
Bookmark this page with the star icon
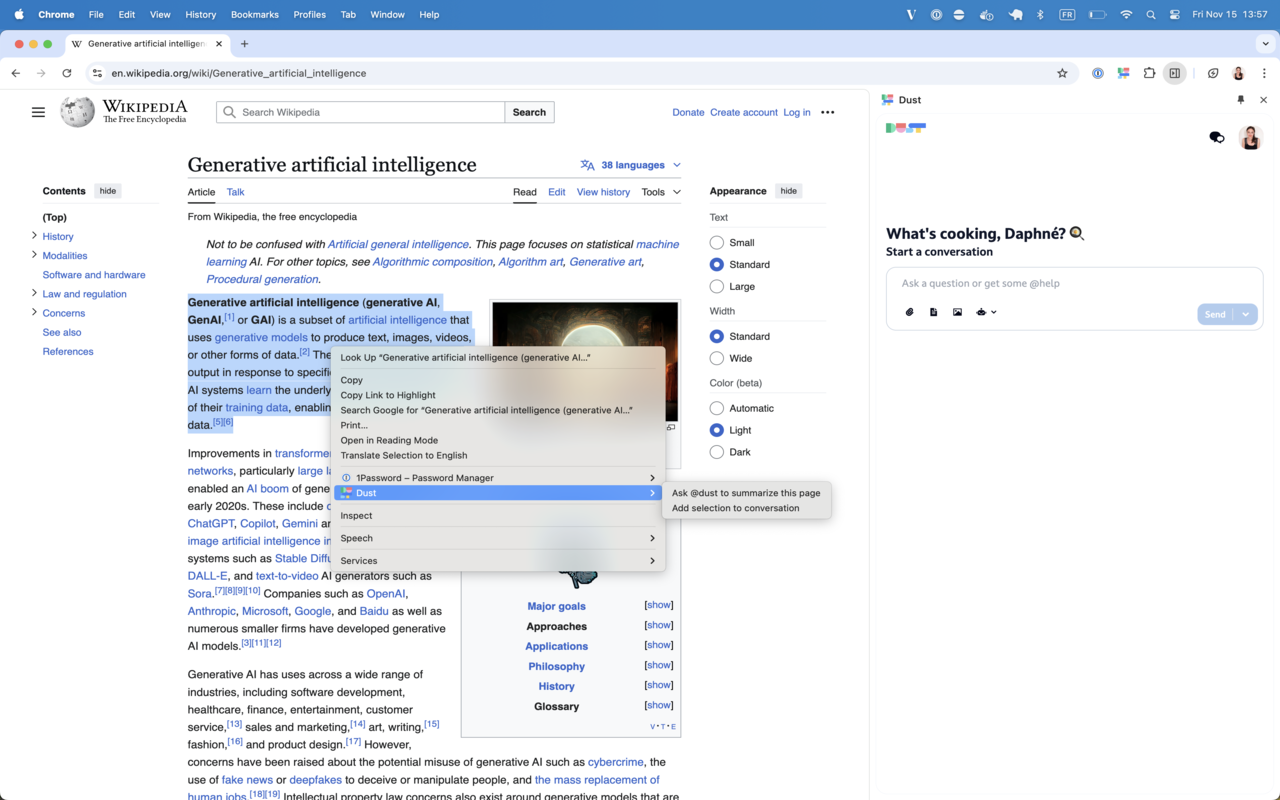pos(1062,73)
